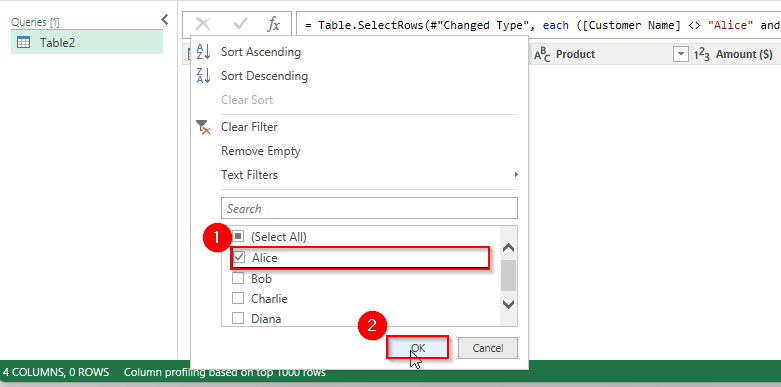Click the Search box in filter menu
This screenshot has height=387, width=781.
pos(369,208)
